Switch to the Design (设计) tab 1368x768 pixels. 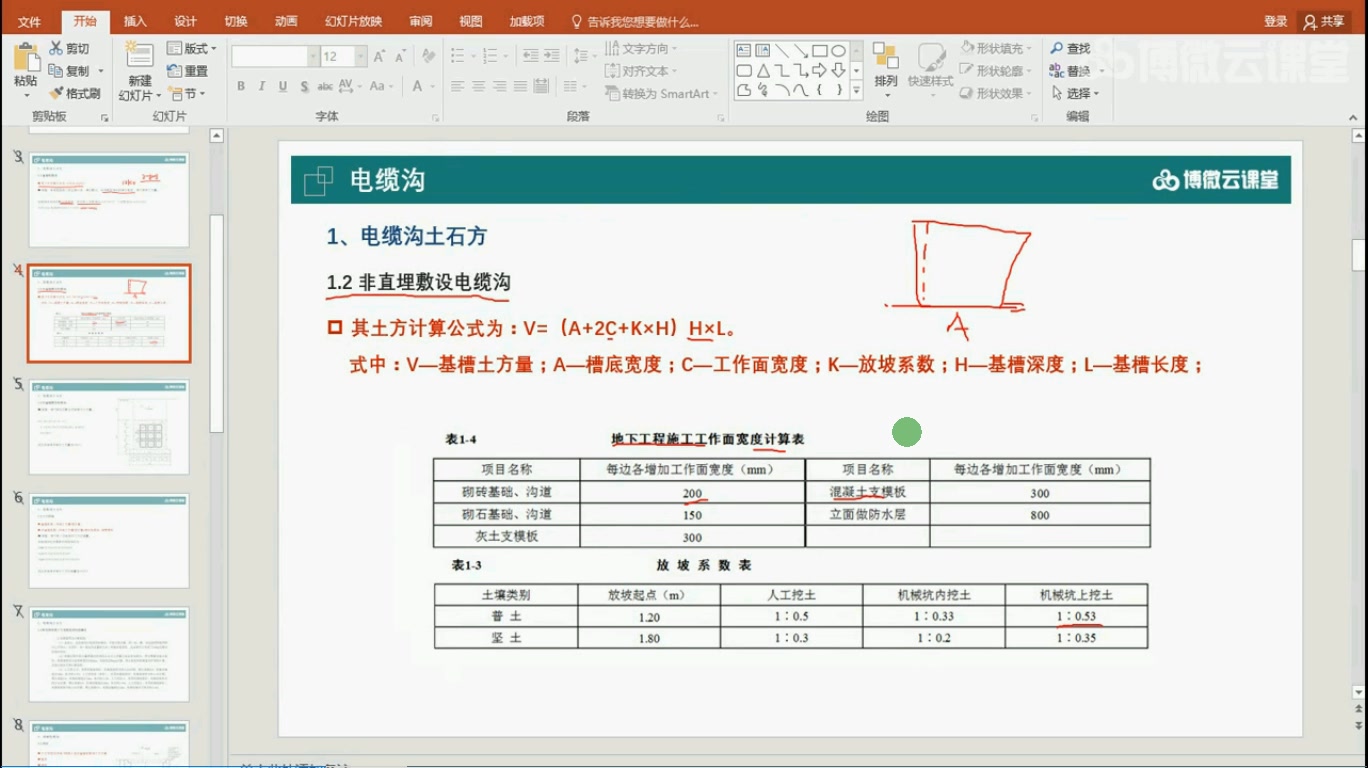(x=185, y=21)
